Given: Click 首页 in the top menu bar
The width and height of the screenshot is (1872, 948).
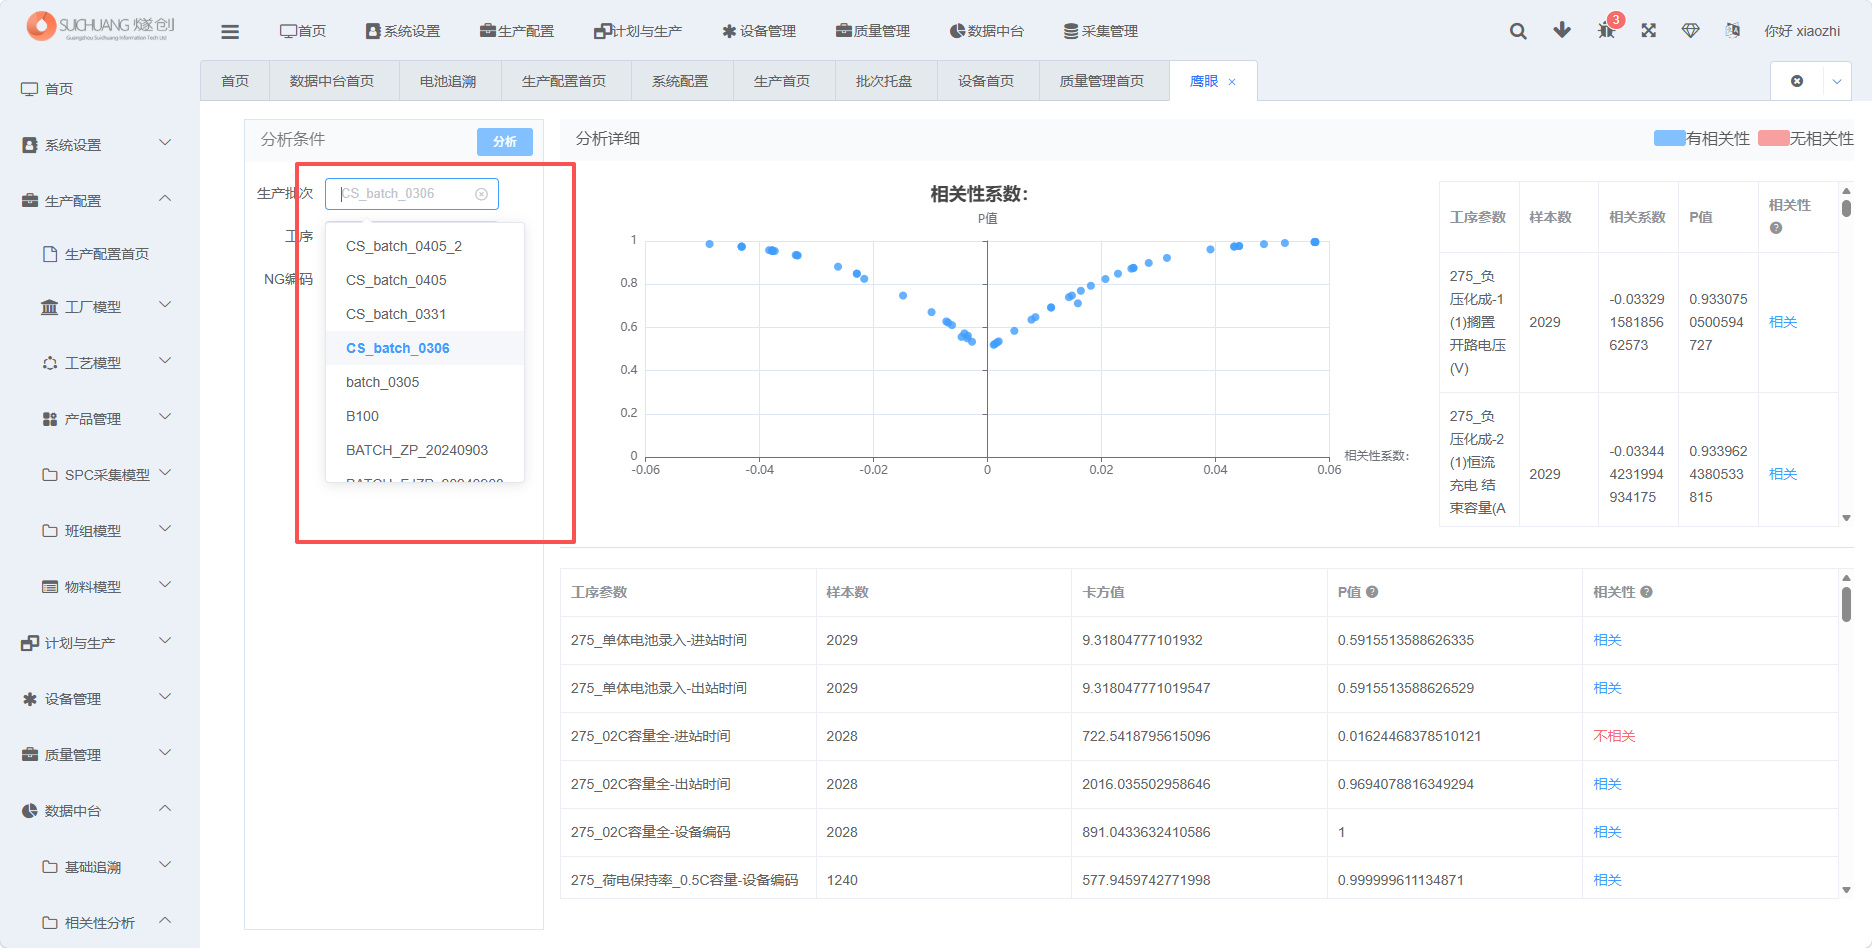Looking at the screenshot, I should tap(302, 31).
